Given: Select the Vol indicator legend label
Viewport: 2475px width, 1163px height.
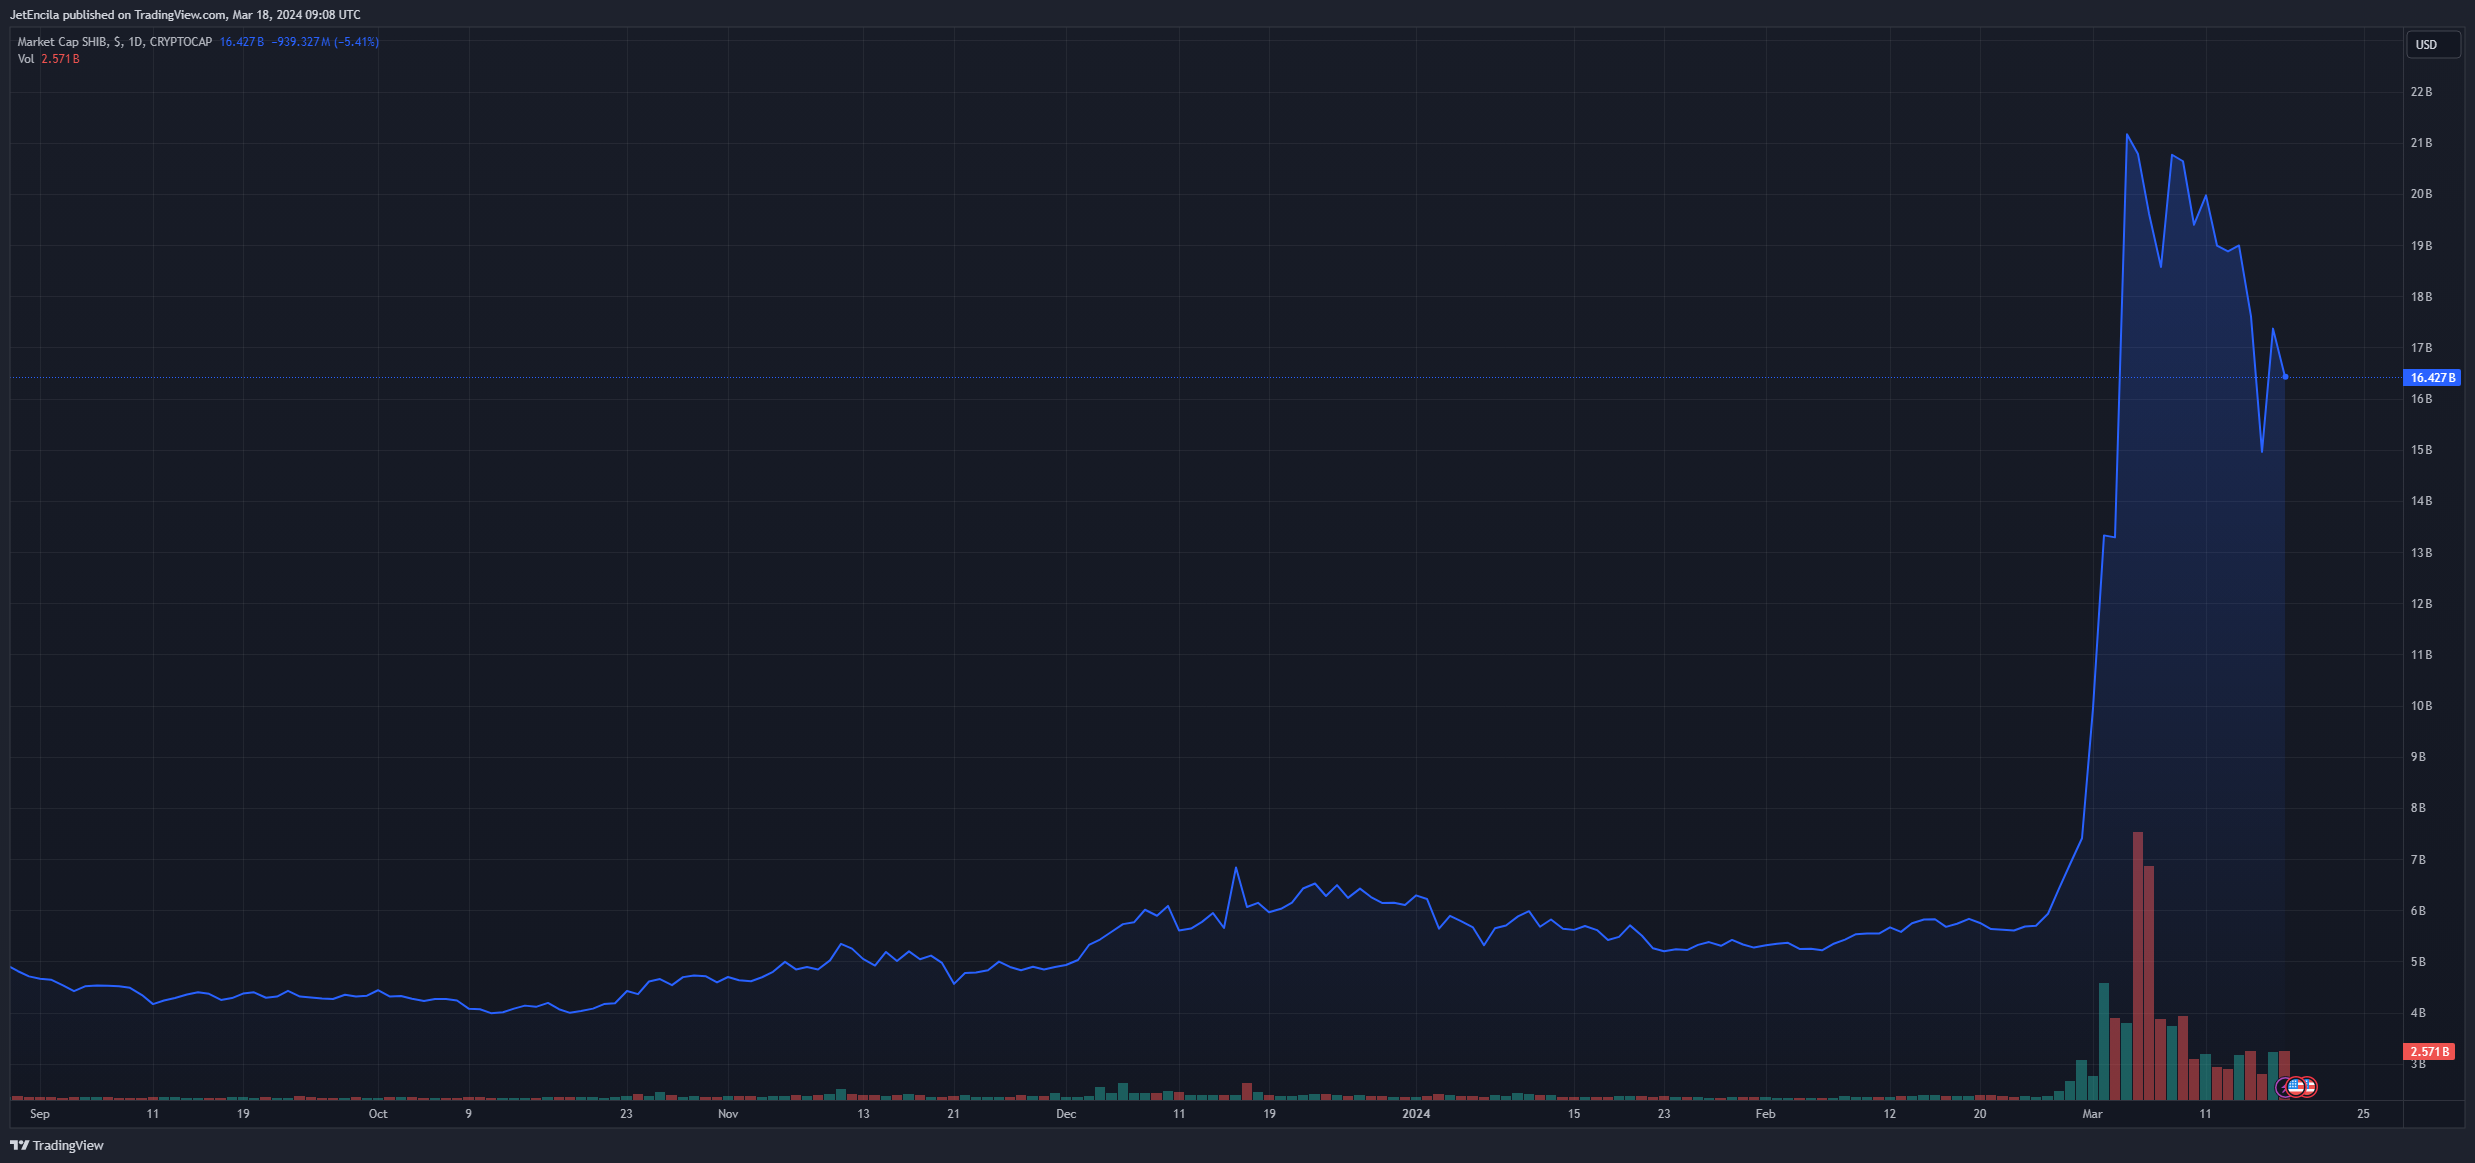Looking at the screenshot, I should [25, 59].
